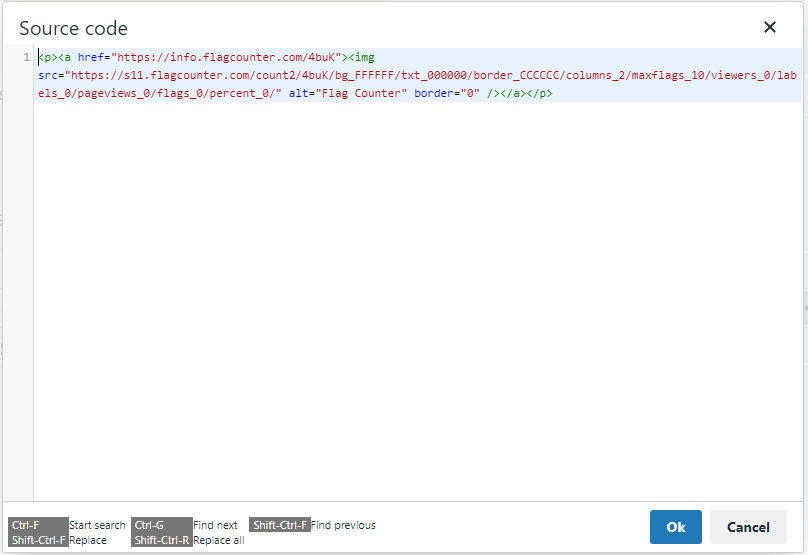This screenshot has height=555, width=808.
Task: Click the alt "Flag Counter" value
Action: pos(361,93)
